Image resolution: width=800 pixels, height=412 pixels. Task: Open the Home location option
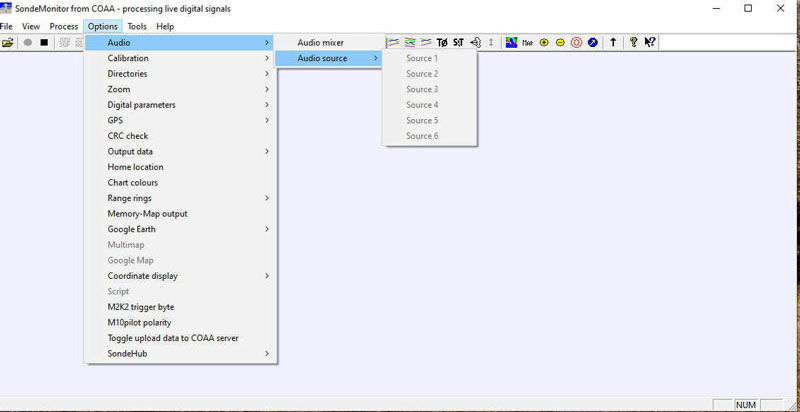(x=180, y=167)
